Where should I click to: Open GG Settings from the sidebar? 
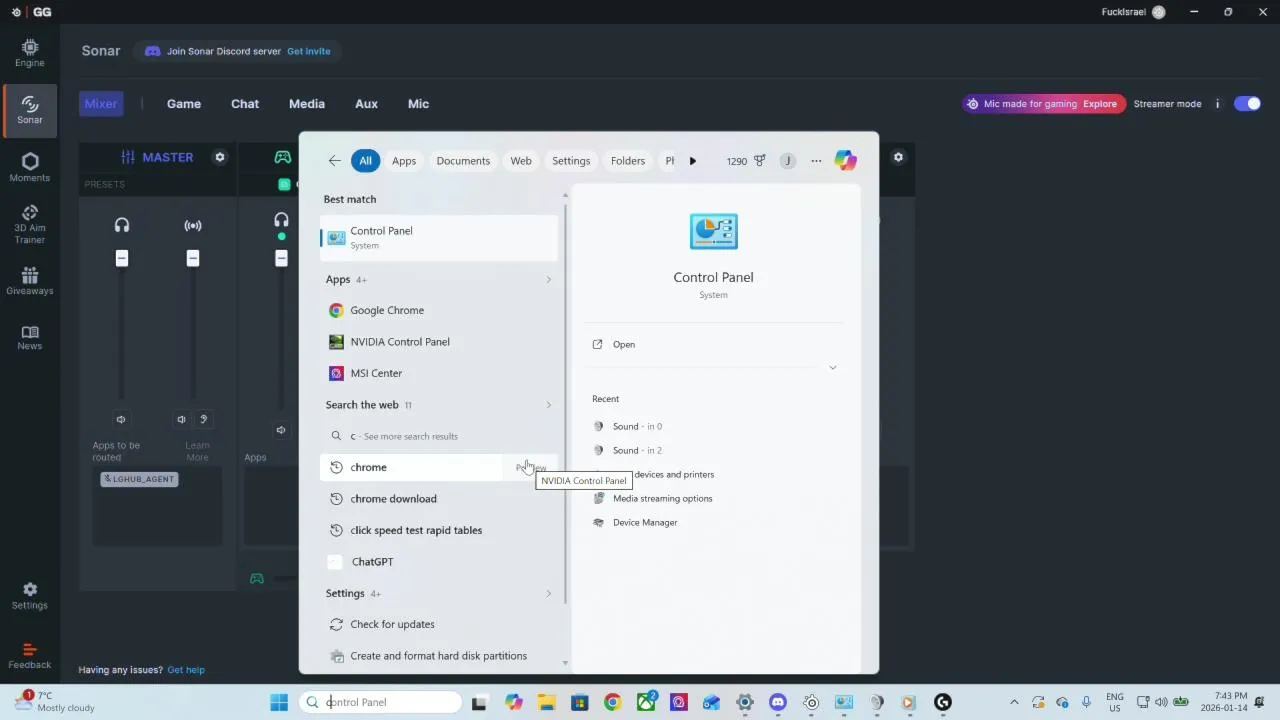point(29,596)
